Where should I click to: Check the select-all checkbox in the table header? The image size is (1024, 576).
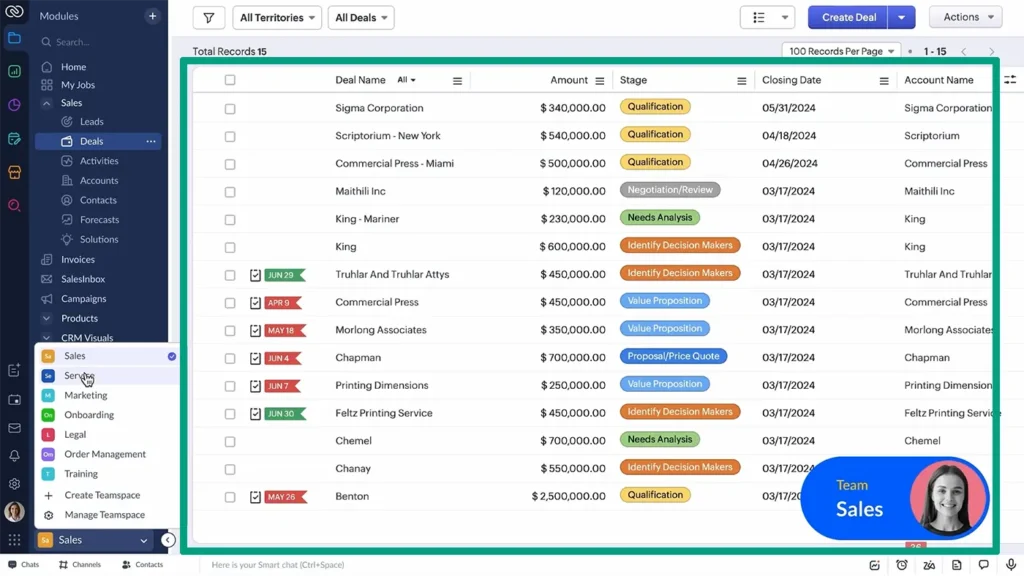(230, 79)
